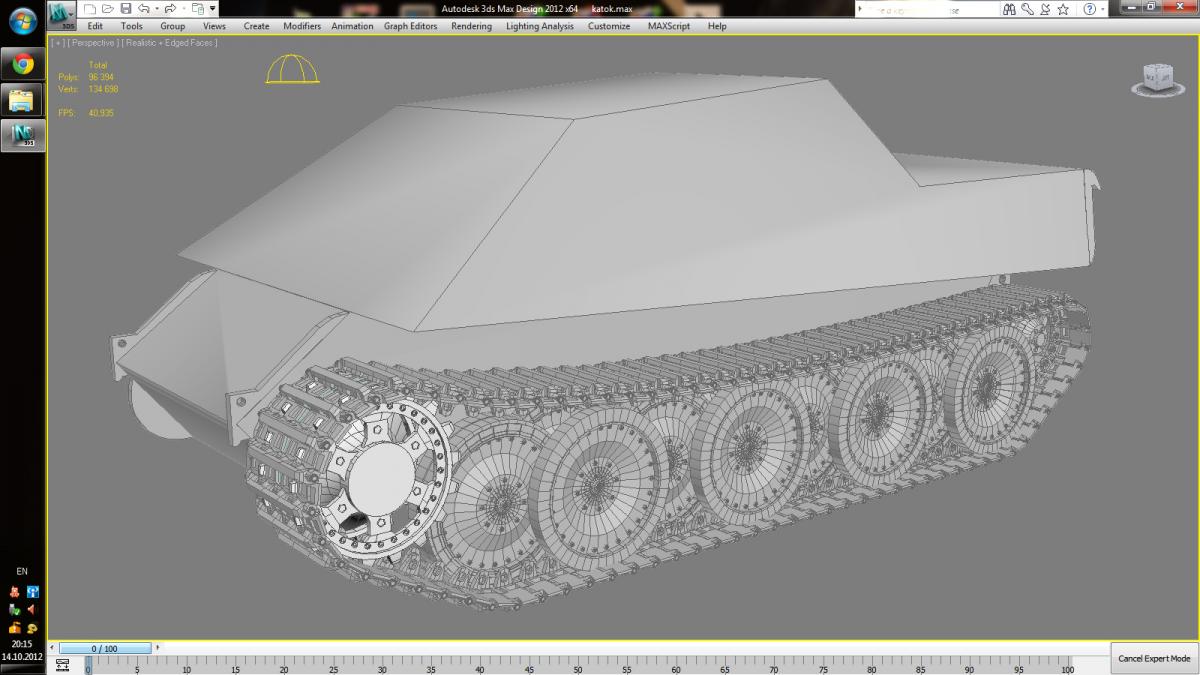
Task: Click the Verts count 134 698 statistic
Action: pyautogui.click(x=89, y=89)
